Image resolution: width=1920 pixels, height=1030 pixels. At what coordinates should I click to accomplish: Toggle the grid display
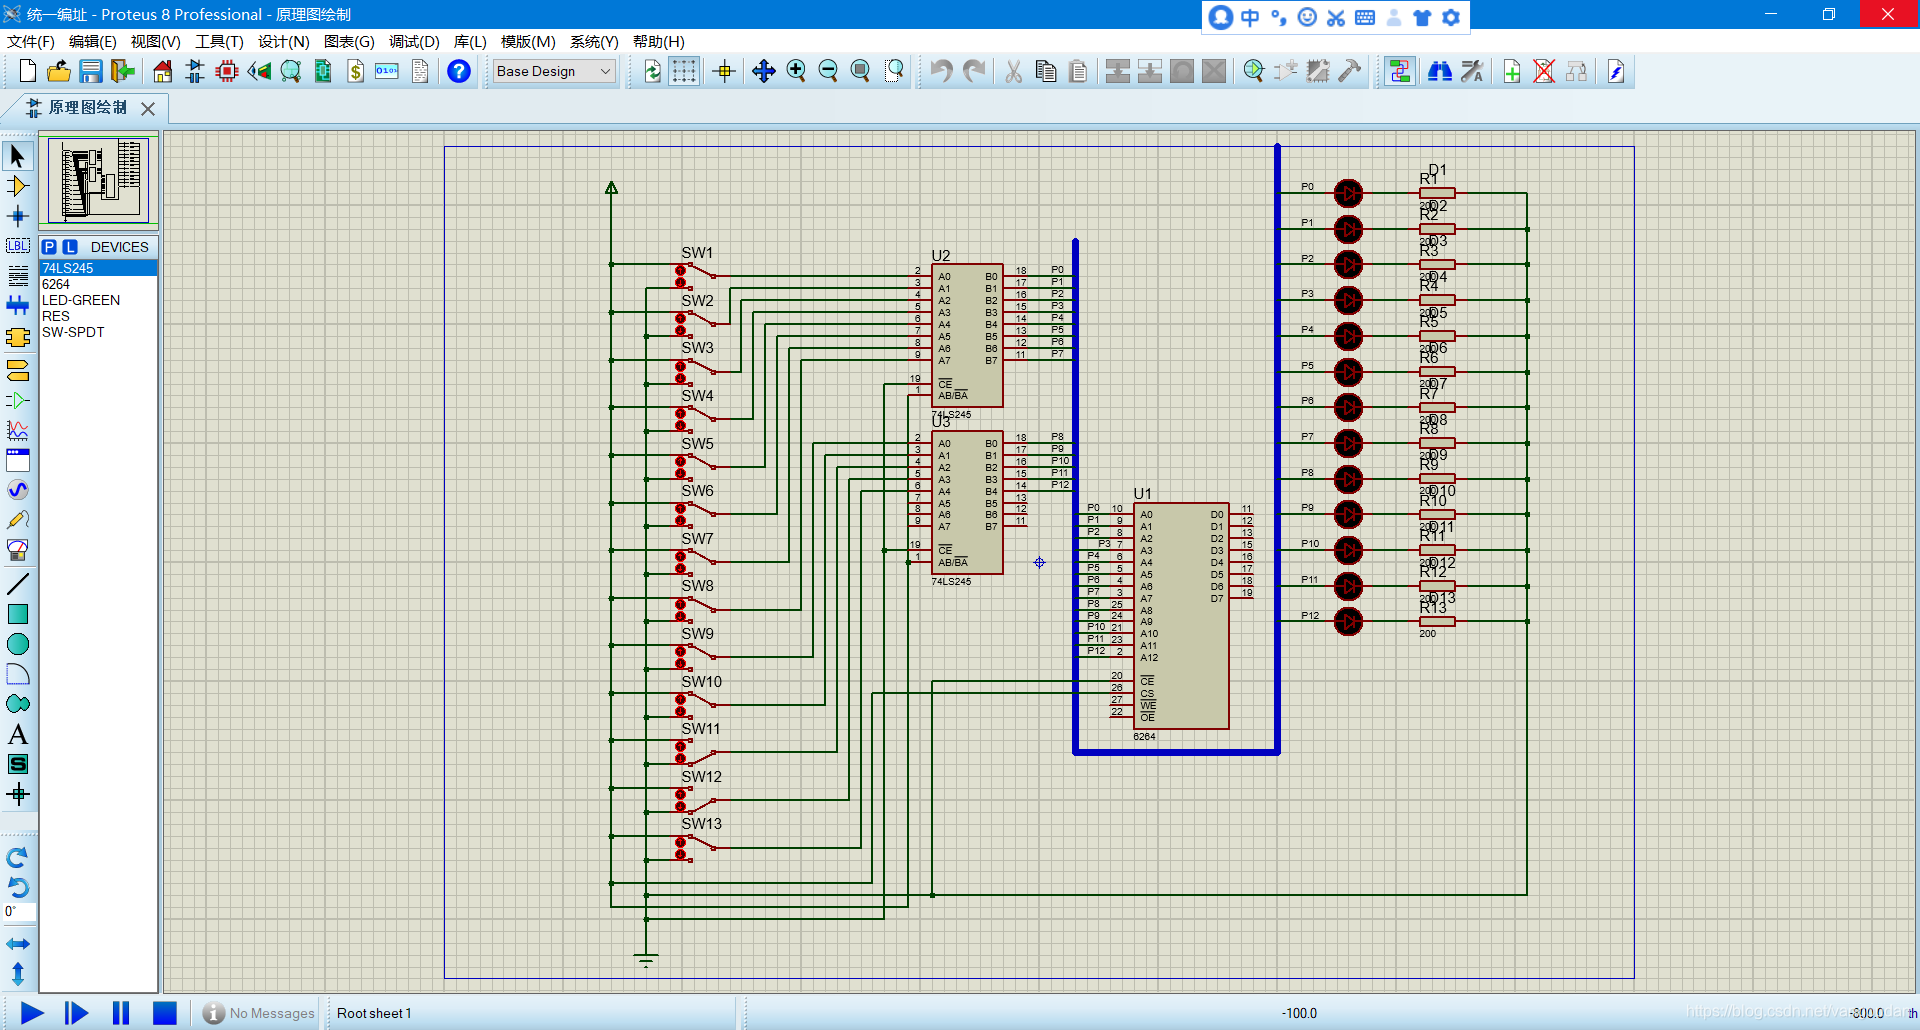[684, 71]
